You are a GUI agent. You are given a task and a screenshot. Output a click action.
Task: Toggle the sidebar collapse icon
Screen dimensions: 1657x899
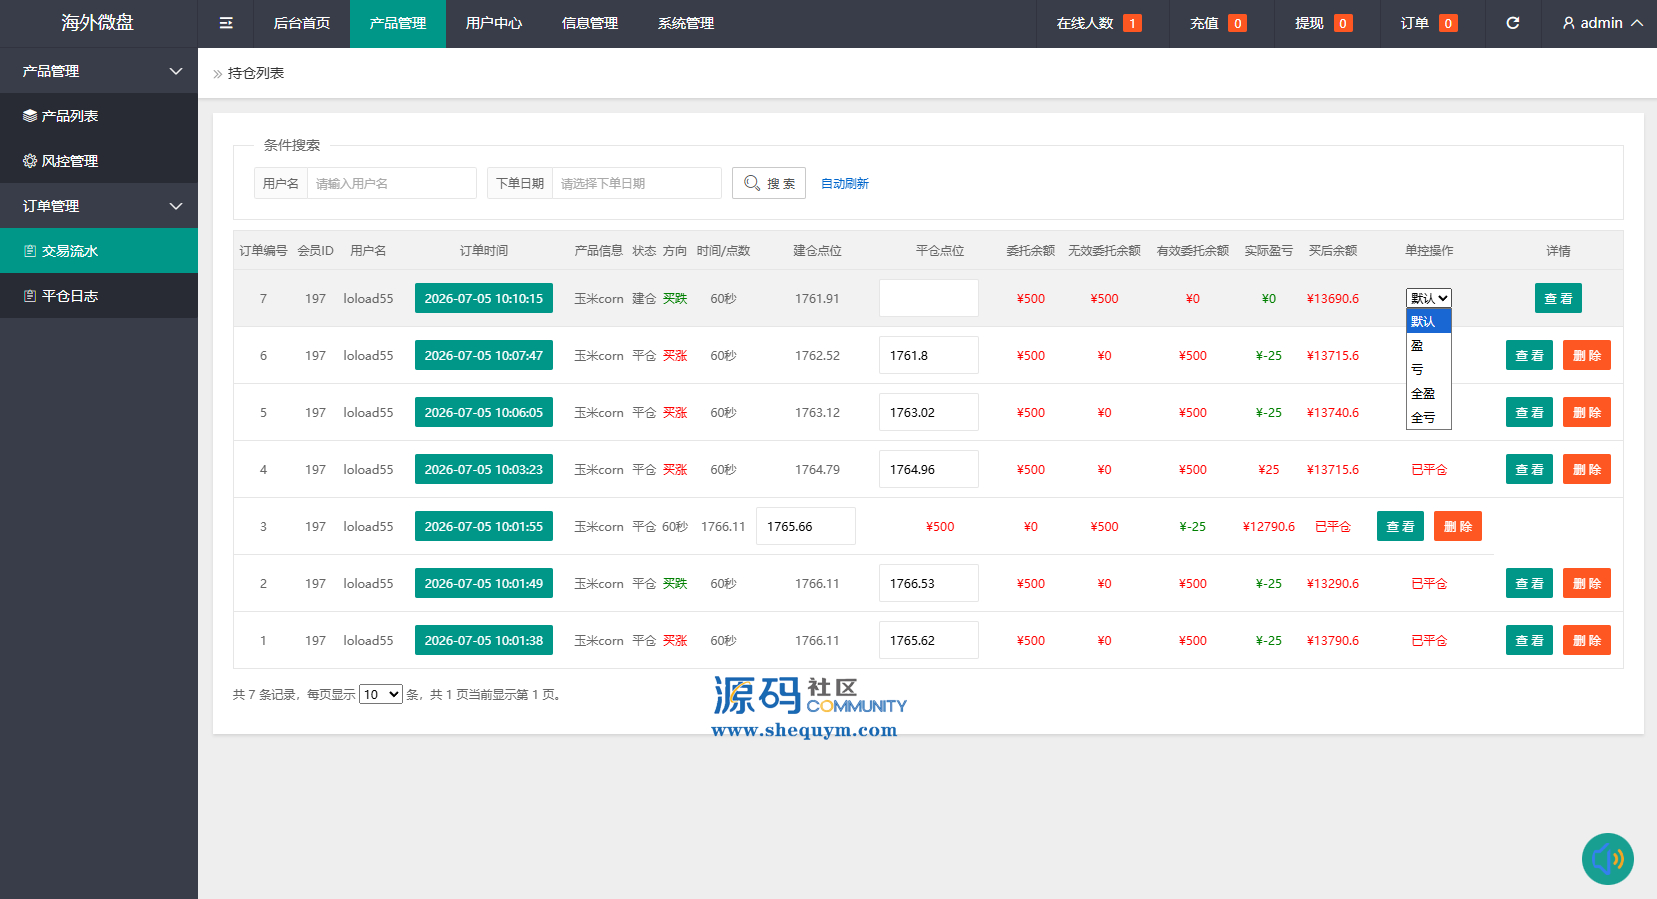pos(226,23)
